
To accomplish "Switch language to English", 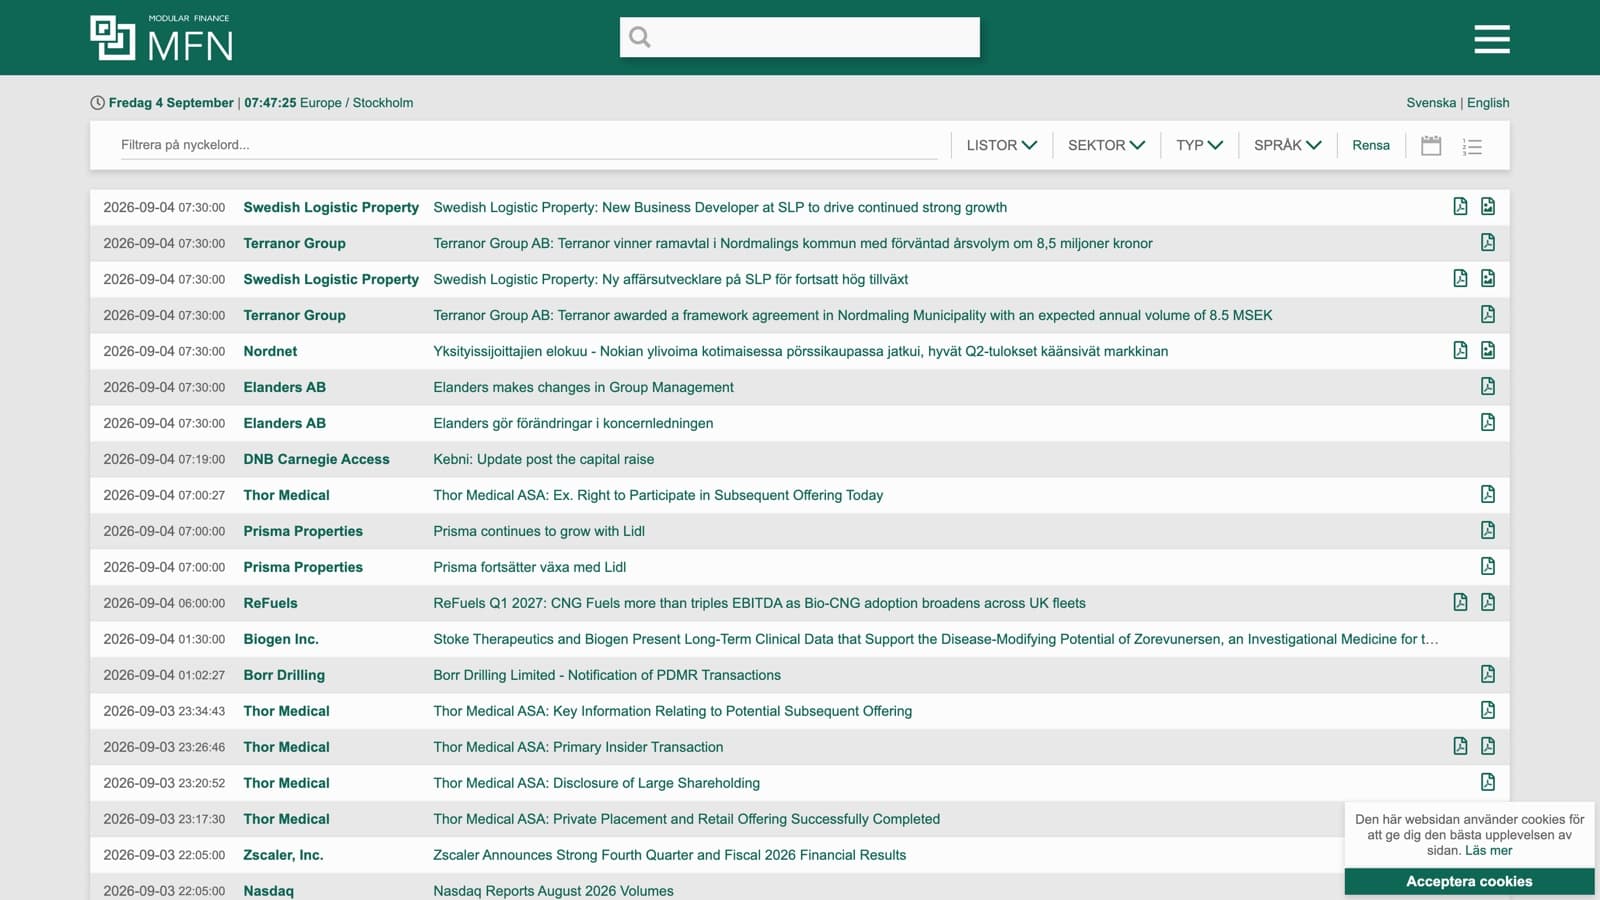I will click(x=1488, y=103).
